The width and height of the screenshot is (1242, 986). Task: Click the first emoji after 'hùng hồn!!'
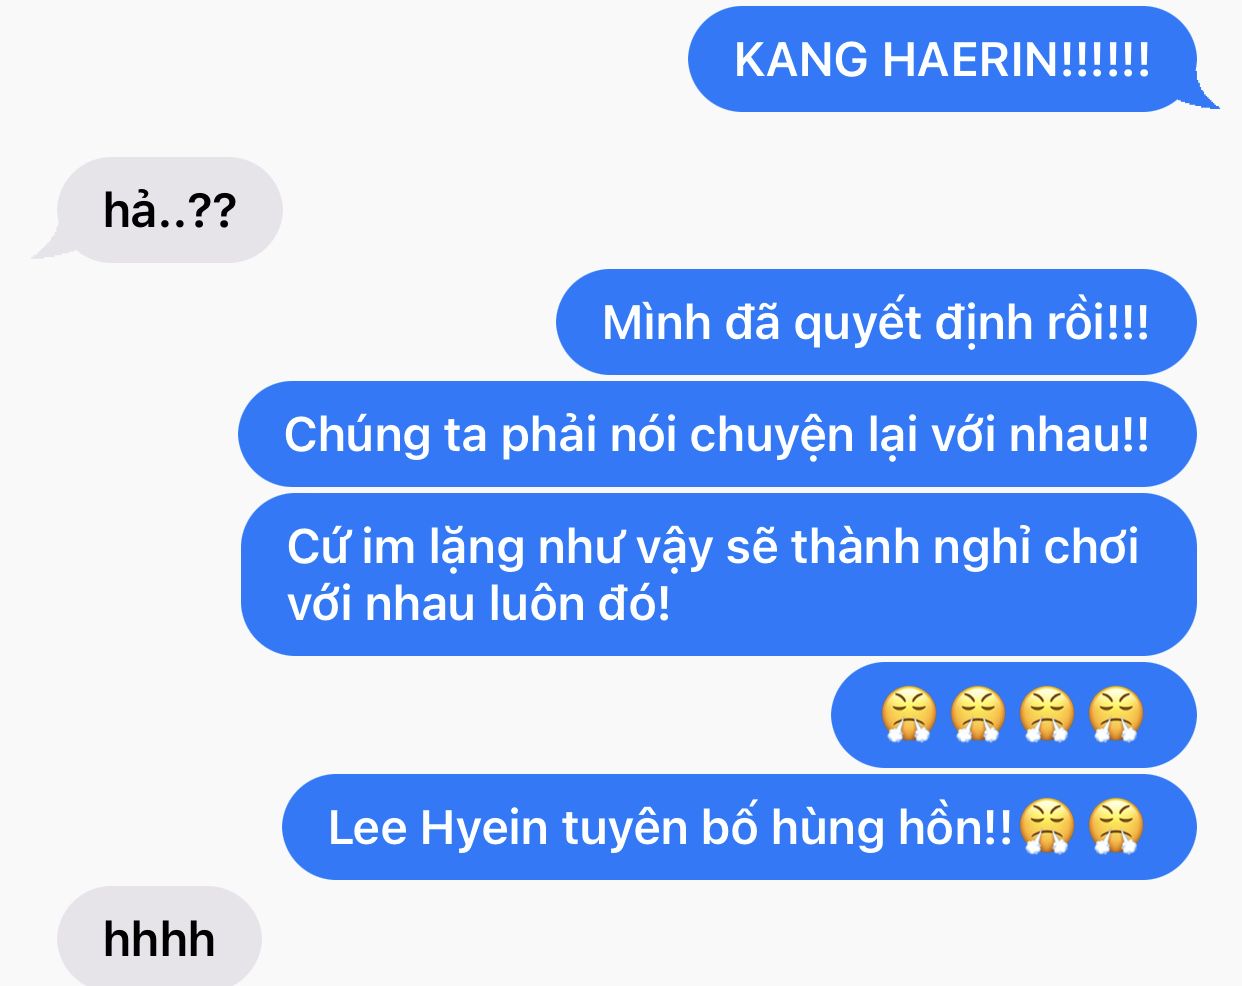(1047, 827)
